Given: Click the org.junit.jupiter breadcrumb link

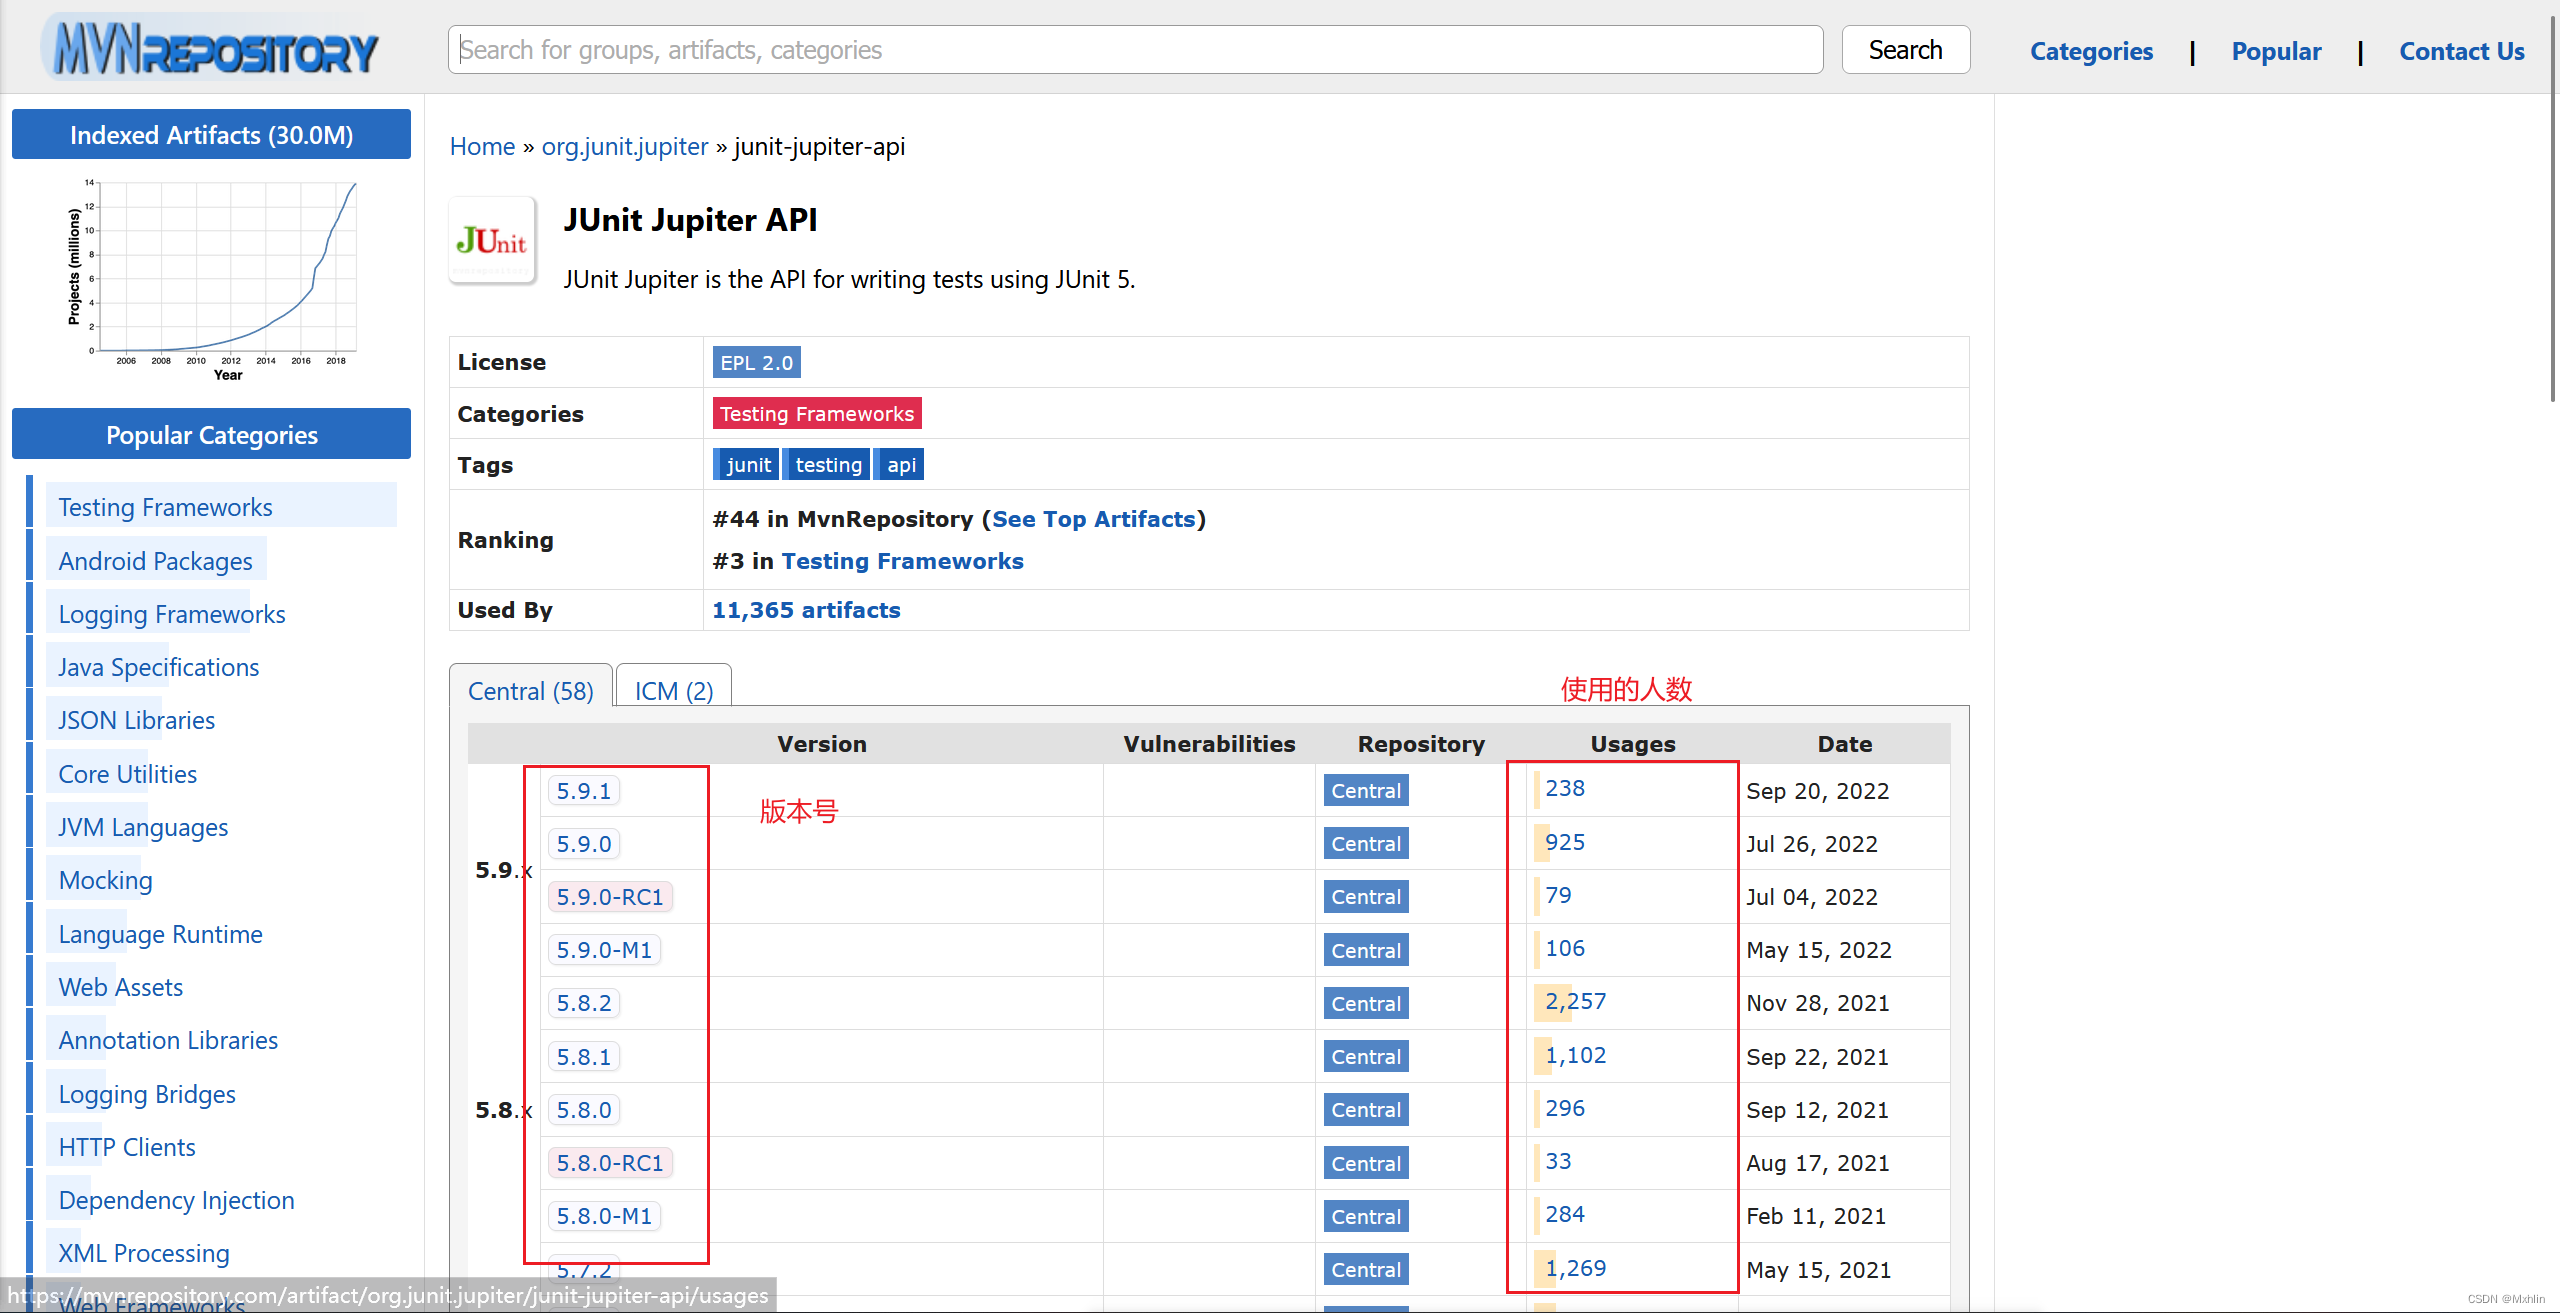Looking at the screenshot, I should [624, 146].
